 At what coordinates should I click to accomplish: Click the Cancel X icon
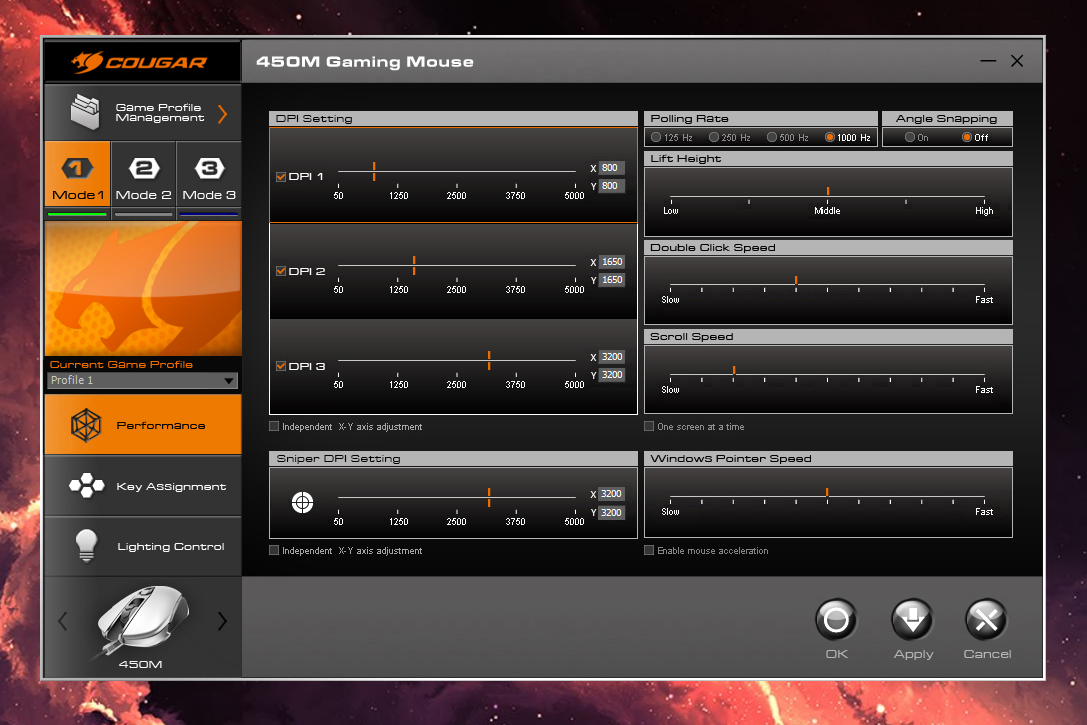(986, 620)
